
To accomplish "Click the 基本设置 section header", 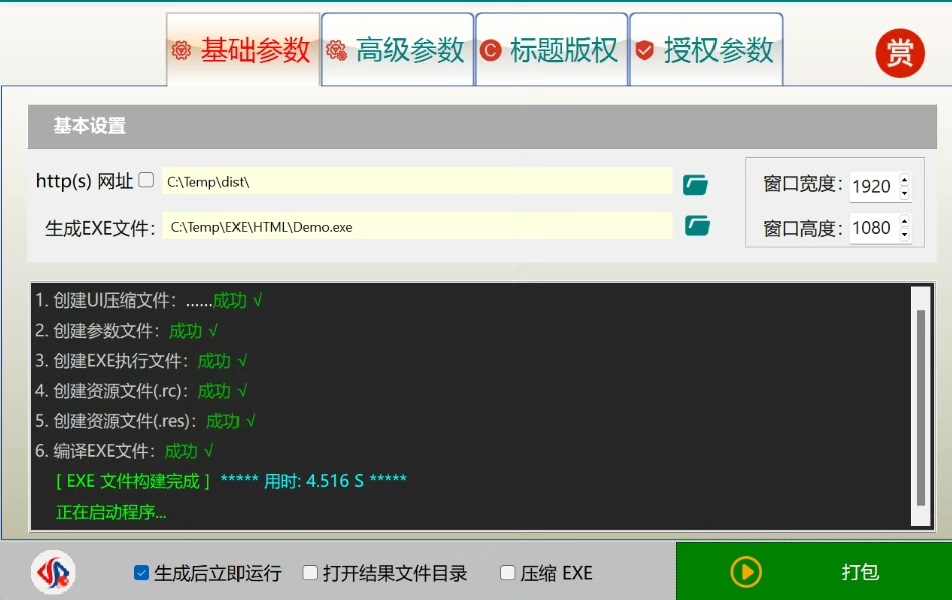I will point(482,126).
